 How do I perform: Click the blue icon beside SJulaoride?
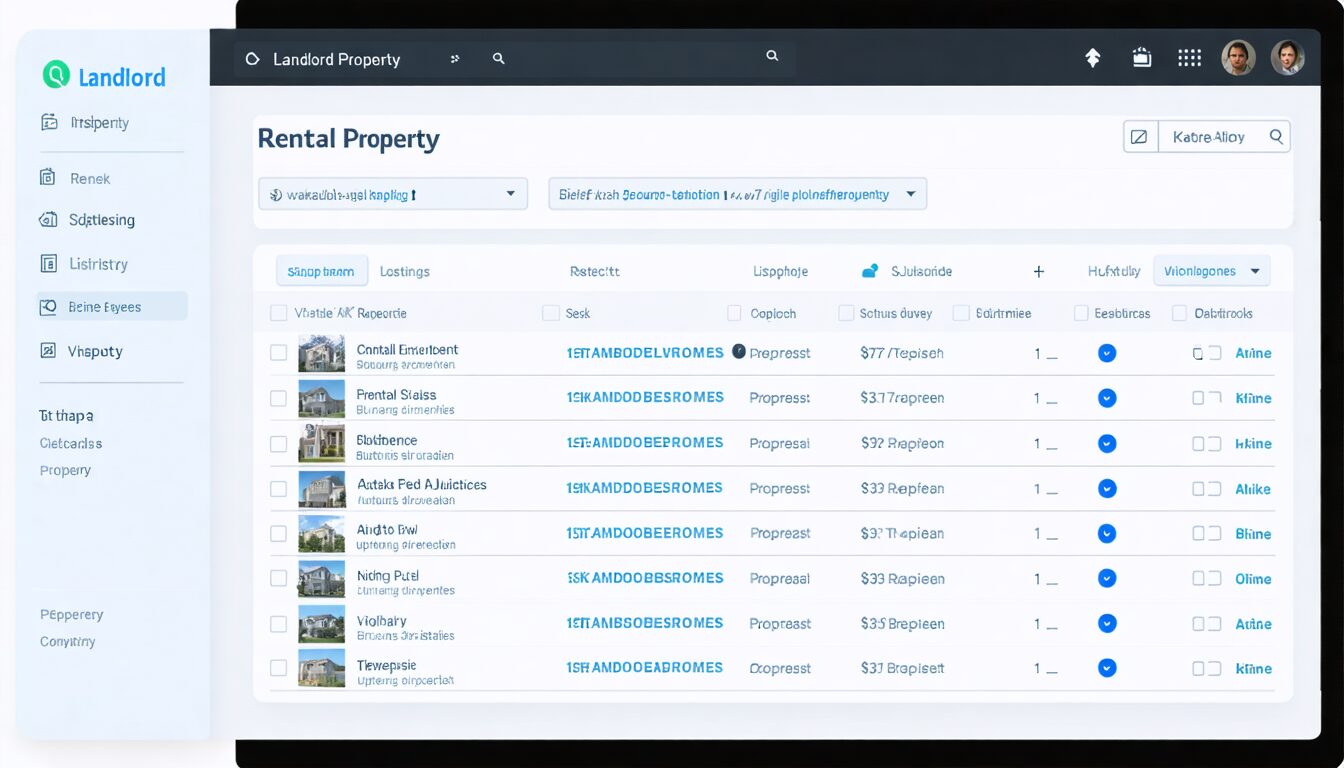[x=870, y=271]
